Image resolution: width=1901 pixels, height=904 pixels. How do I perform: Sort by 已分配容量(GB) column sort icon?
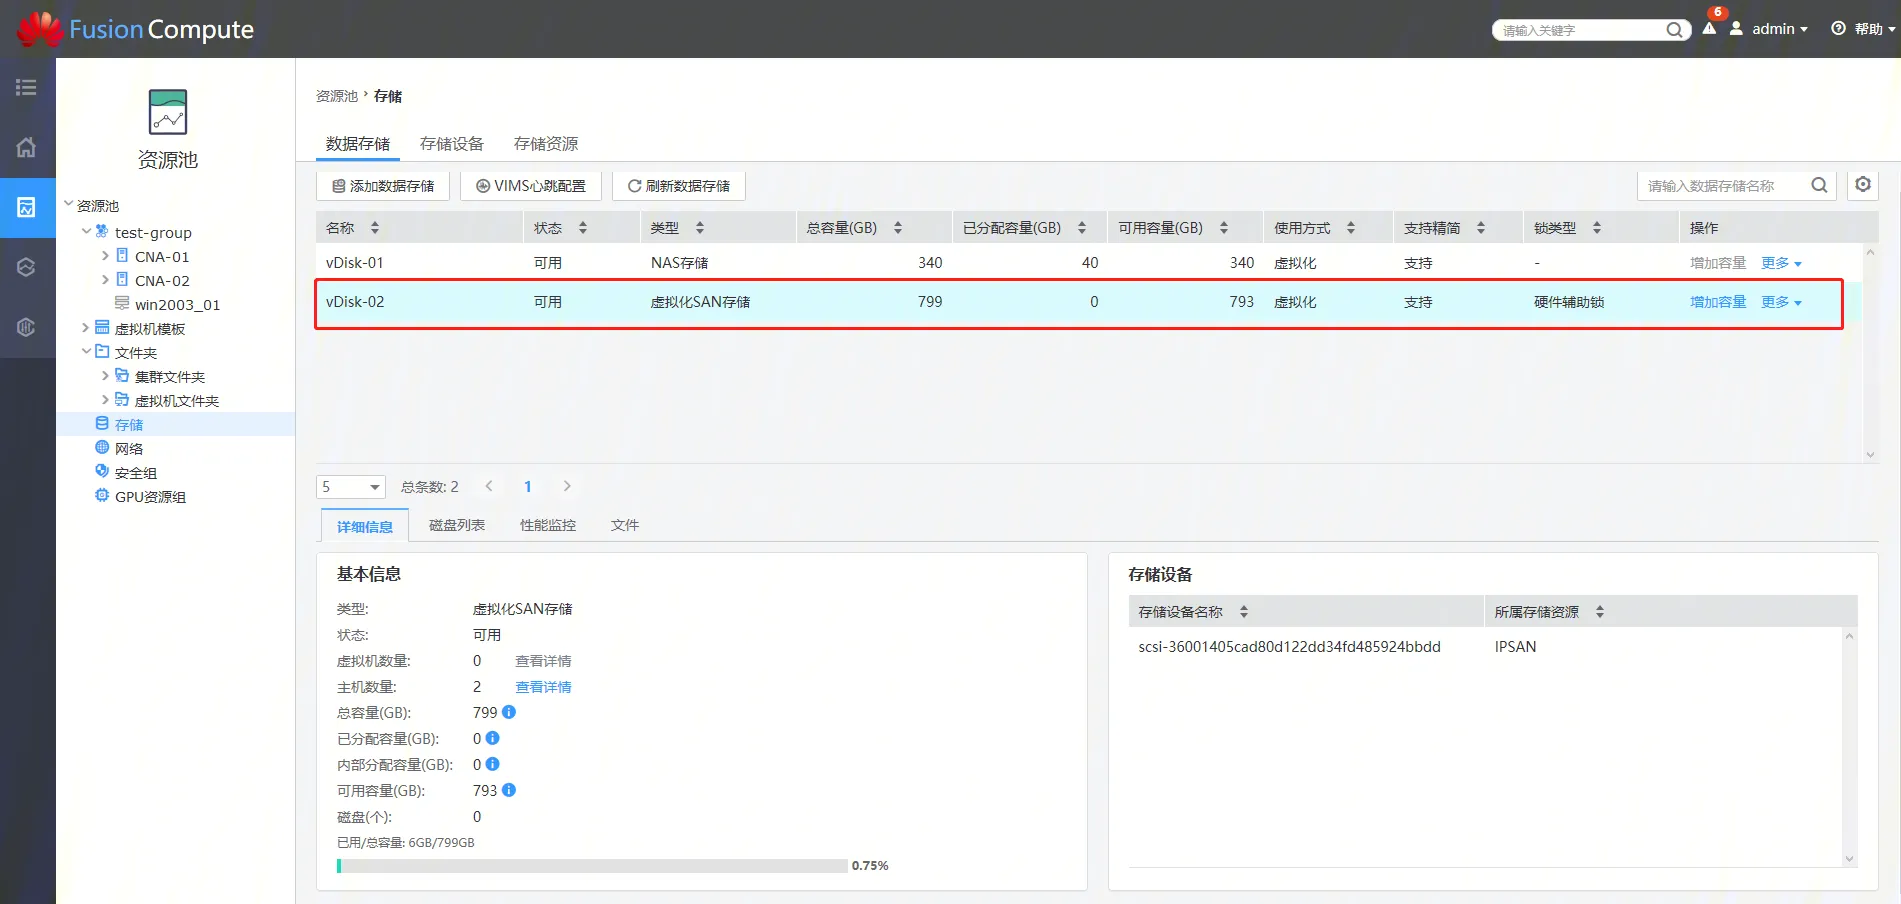coord(1082,228)
